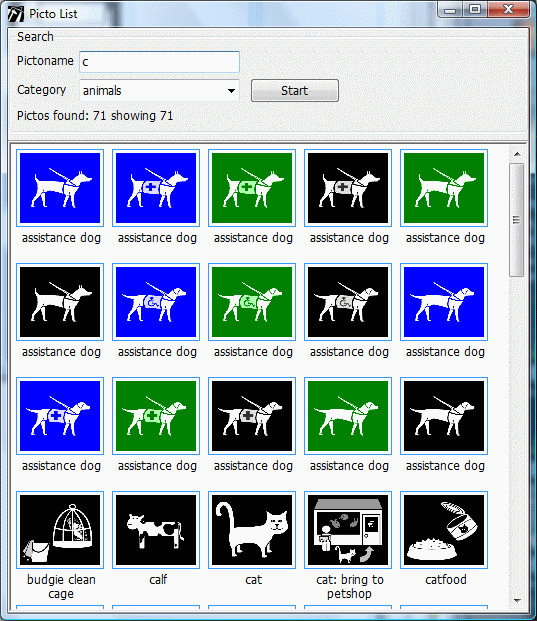Viewport: 537px width, 621px height.
Task: Select green floppy-ear assistance dog with cross vest
Action: [x=156, y=416]
